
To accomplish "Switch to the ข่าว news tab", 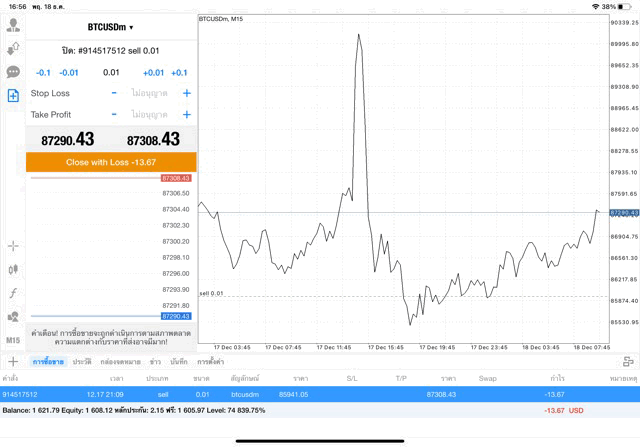I will tap(156, 361).
